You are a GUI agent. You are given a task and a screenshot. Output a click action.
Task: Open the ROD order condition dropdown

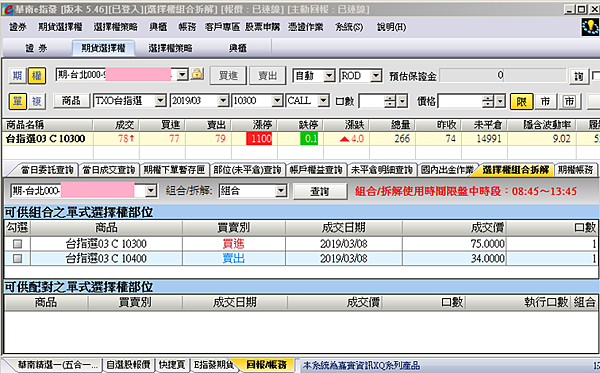coord(376,76)
